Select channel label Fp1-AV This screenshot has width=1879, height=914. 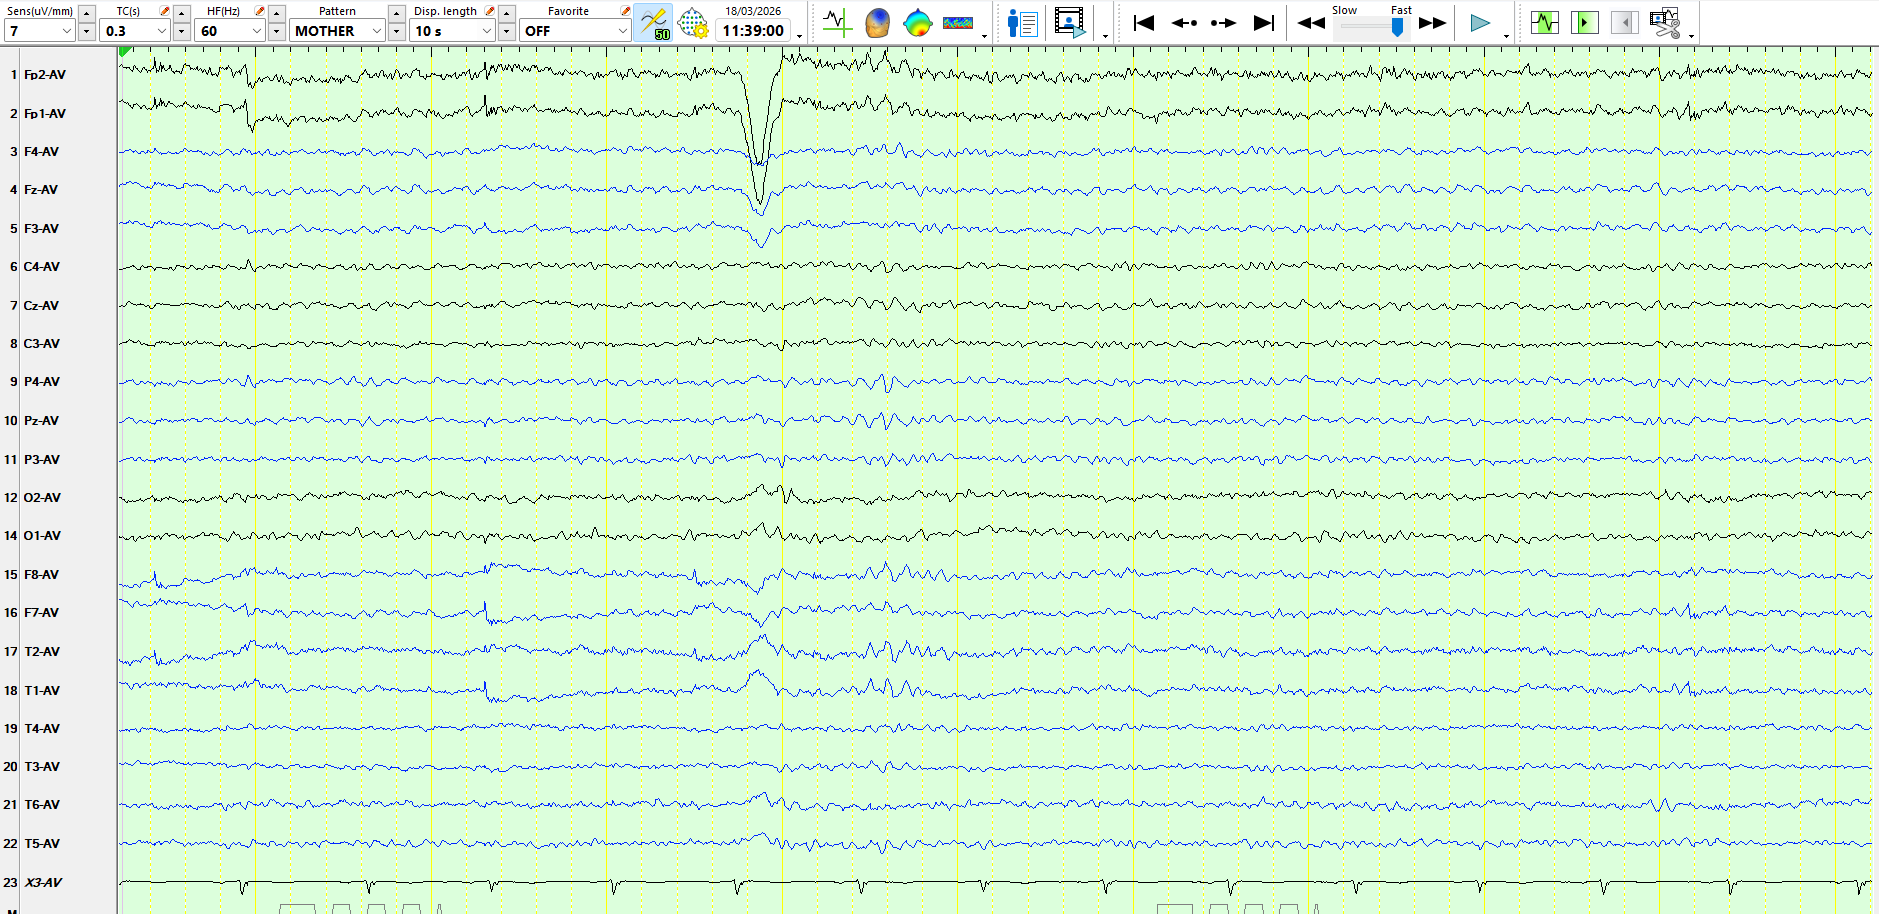pos(45,114)
